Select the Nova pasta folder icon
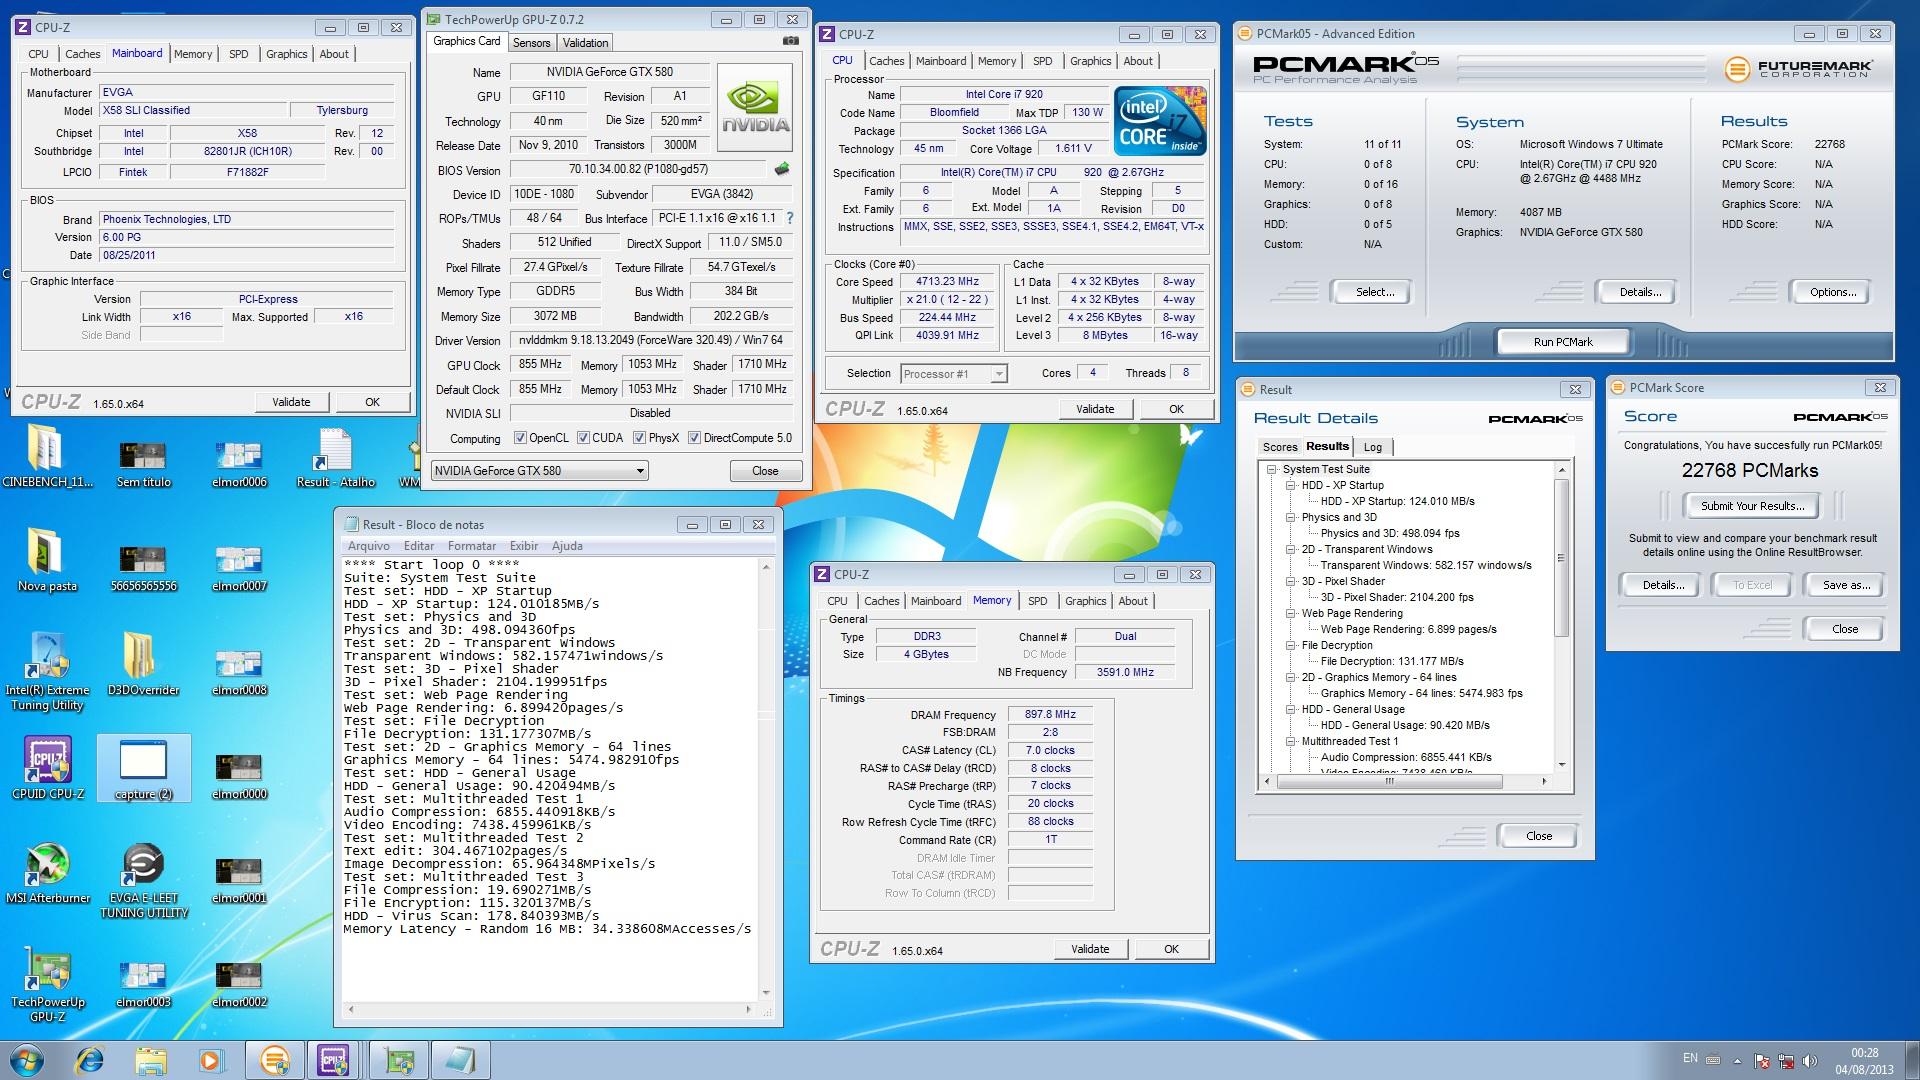This screenshot has width=1920, height=1080. (46, 560)
